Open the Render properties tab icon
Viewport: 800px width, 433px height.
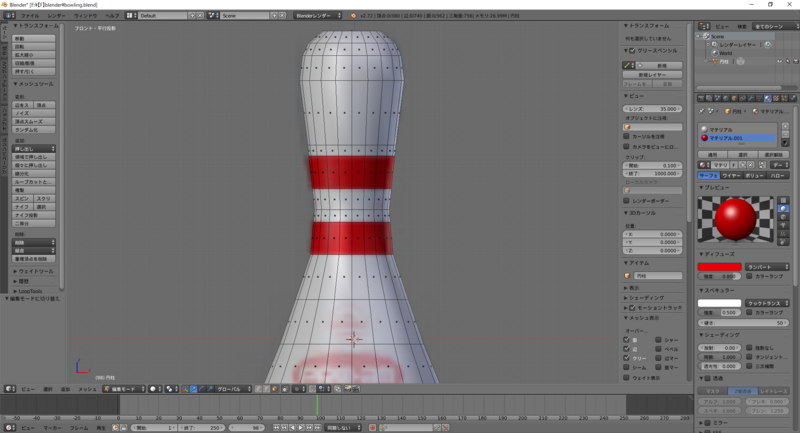pyautogui.click(x=701, y=98)
